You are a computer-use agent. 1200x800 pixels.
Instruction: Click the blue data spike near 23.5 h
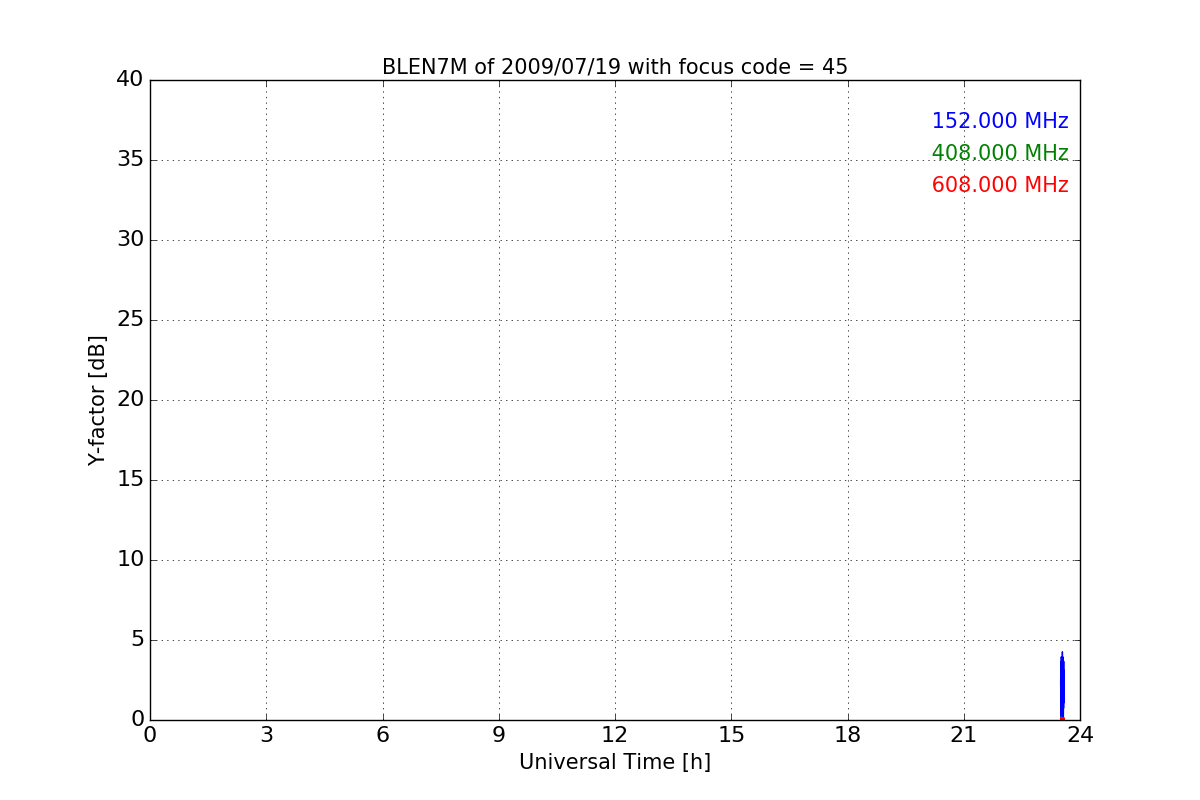(x=1062, y=685)
